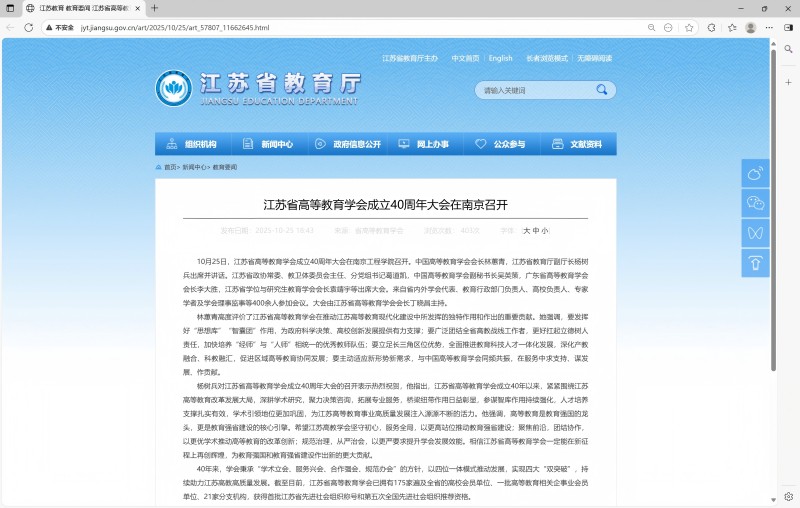This screenshot has height=508, width=800.
Task: Toggle 长者浏览模式 elder browsing mode
Action: click(x=547, y=58)
